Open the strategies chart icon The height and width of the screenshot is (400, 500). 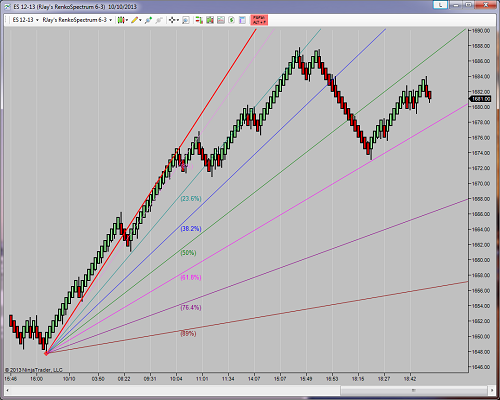point(221,20)
